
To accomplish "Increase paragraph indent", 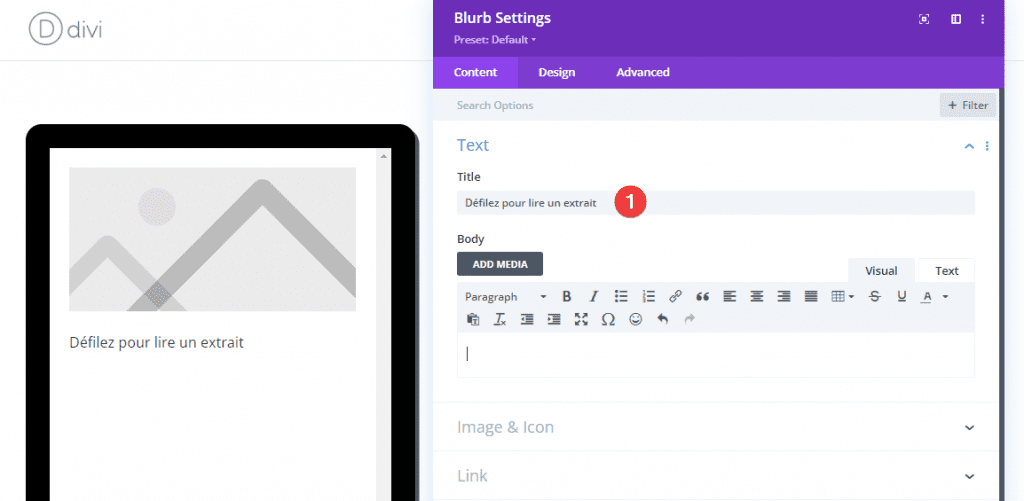I will click(x=554, y=319).
